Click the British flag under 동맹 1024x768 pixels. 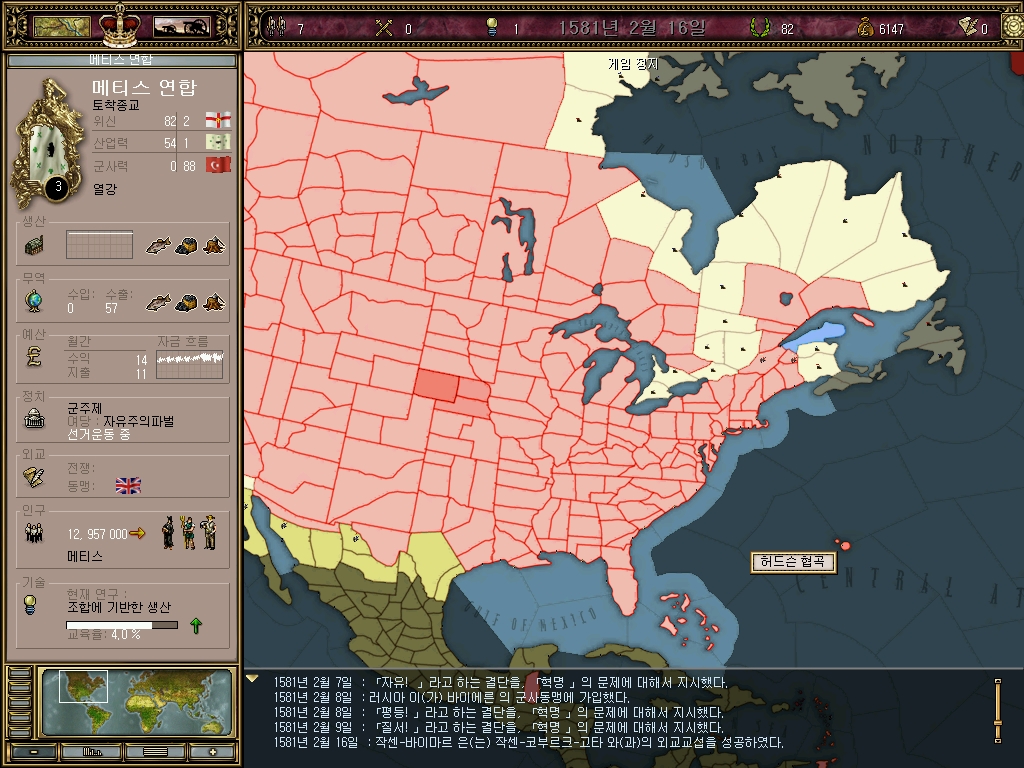pos(128,485)
